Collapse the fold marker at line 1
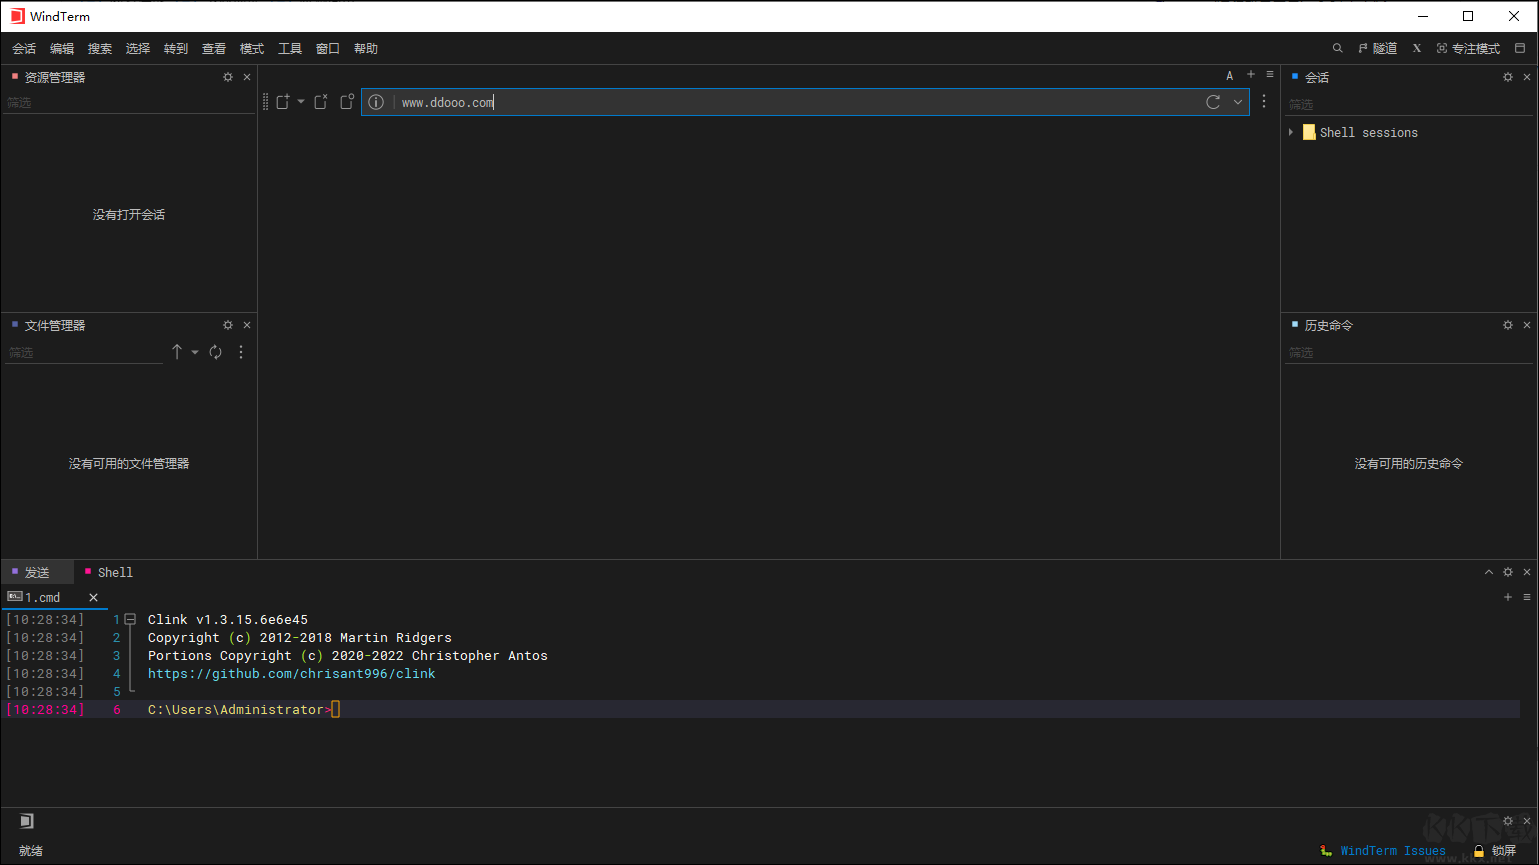The width and height of the screenshot is (1539, 865). click(x=130, y=620)
